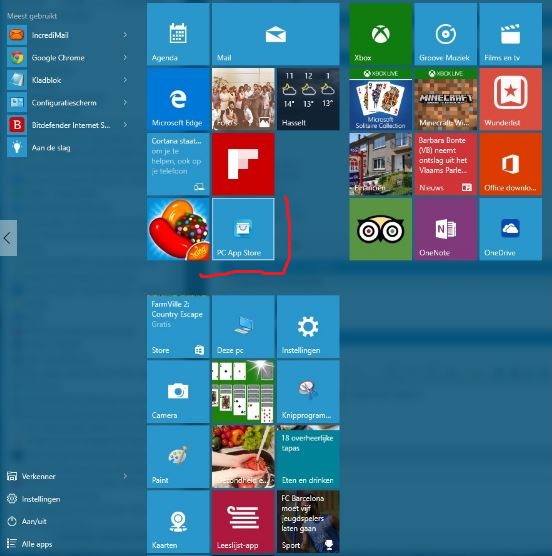Open the green solitaire cards tile
The image size is (552, 556).
tap(243, 392)
